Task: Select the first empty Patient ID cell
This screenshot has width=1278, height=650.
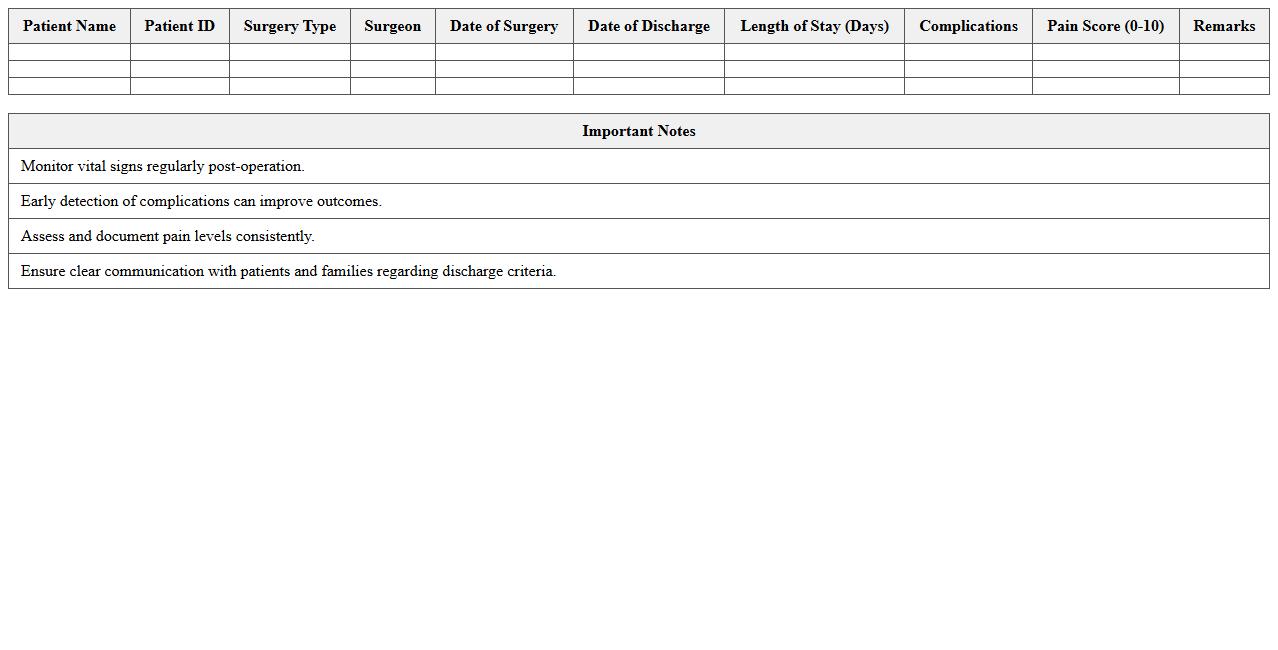Action: (179, 51)
